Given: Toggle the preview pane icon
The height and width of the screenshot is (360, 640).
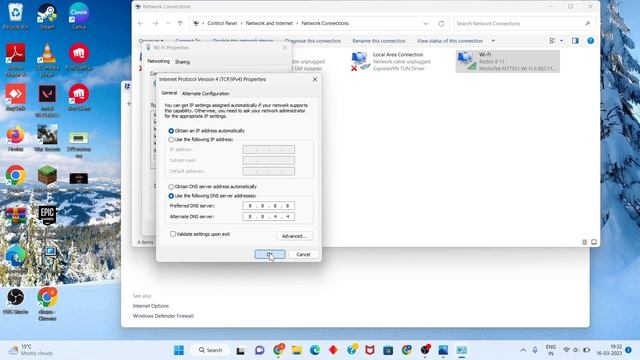Looking at the screenshot, I should pos(575,41).
